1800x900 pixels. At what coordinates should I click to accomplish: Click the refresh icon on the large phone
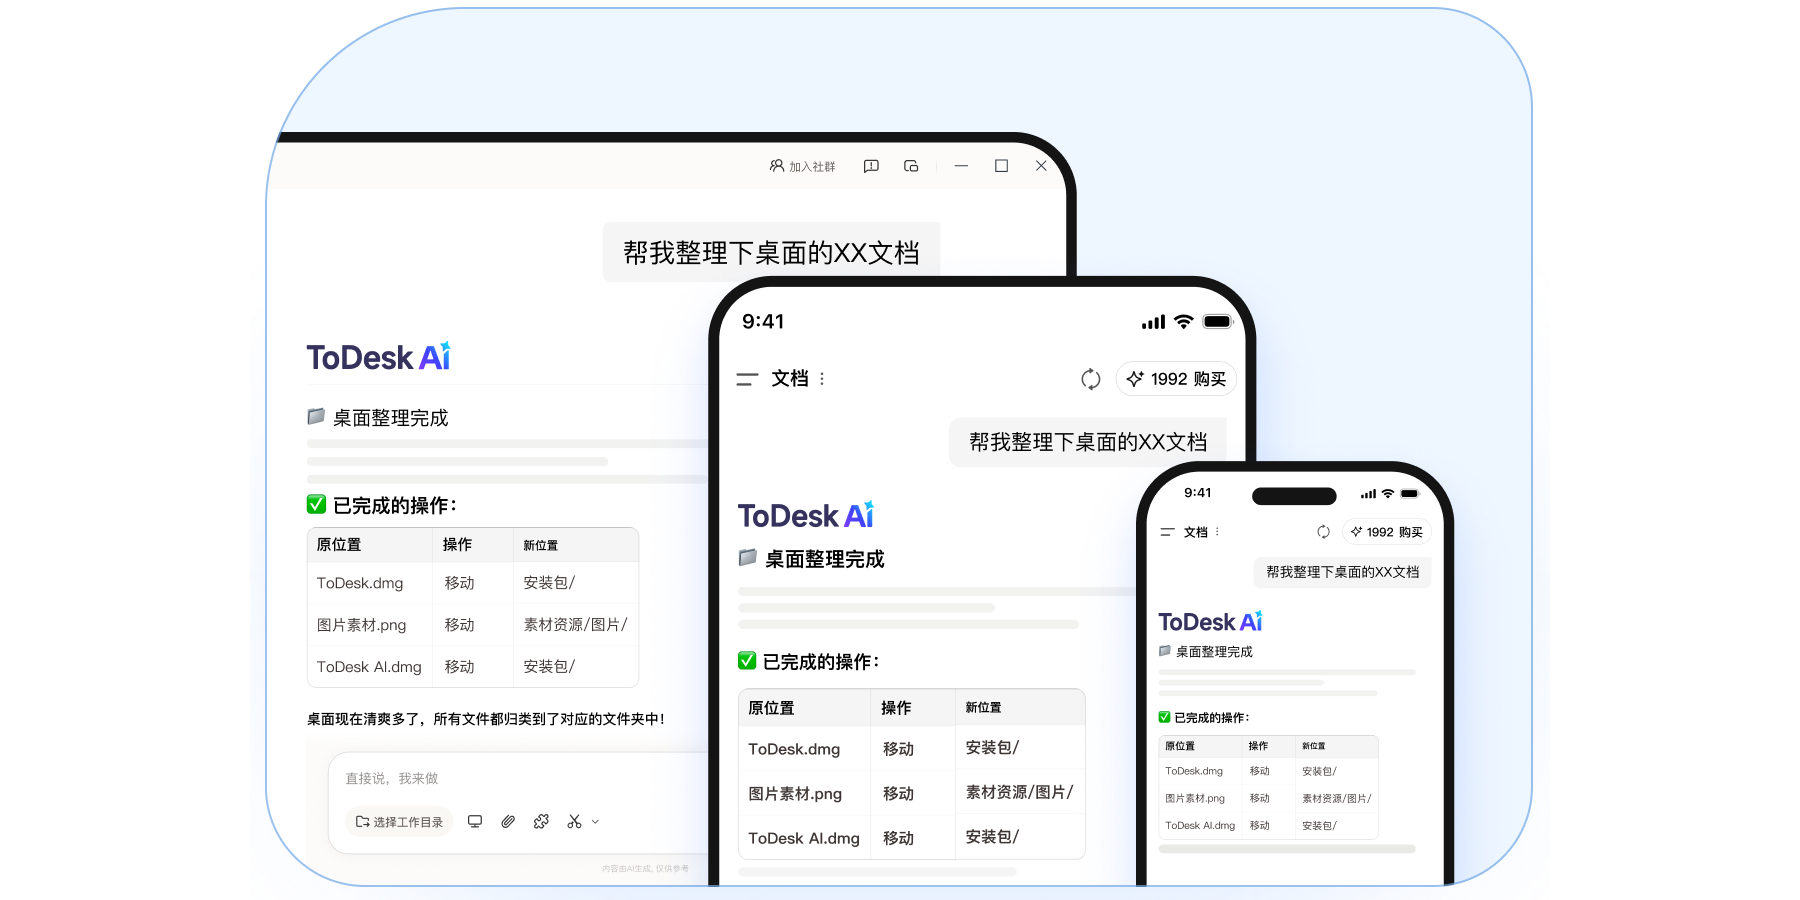(1091, 379)
